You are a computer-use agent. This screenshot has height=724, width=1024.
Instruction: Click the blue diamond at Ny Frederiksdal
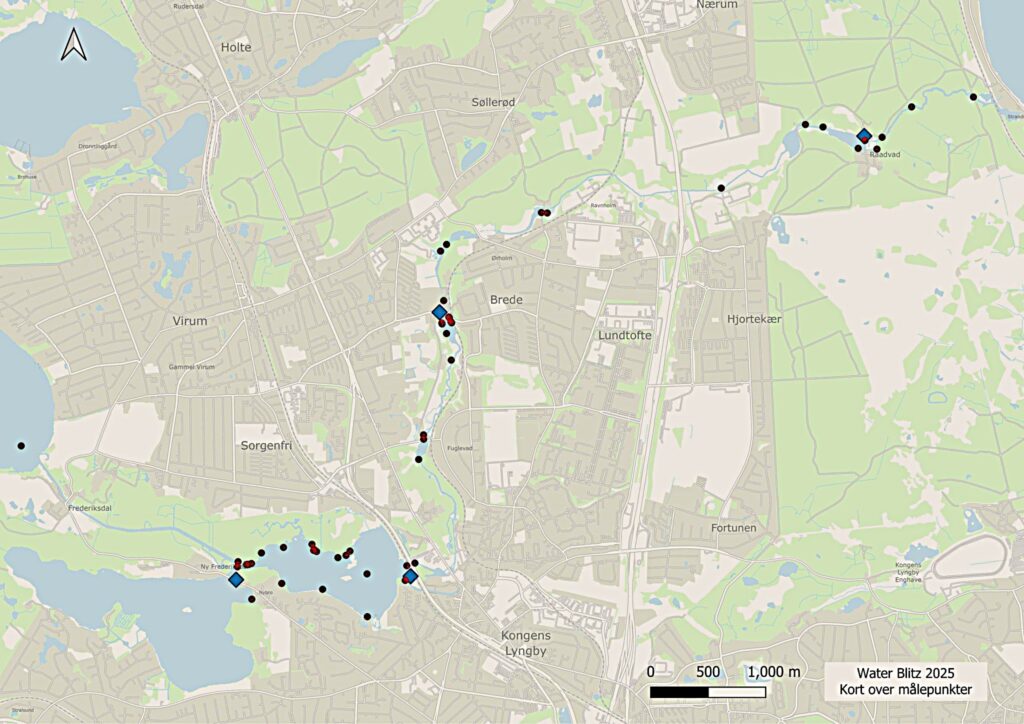[236, 579]
